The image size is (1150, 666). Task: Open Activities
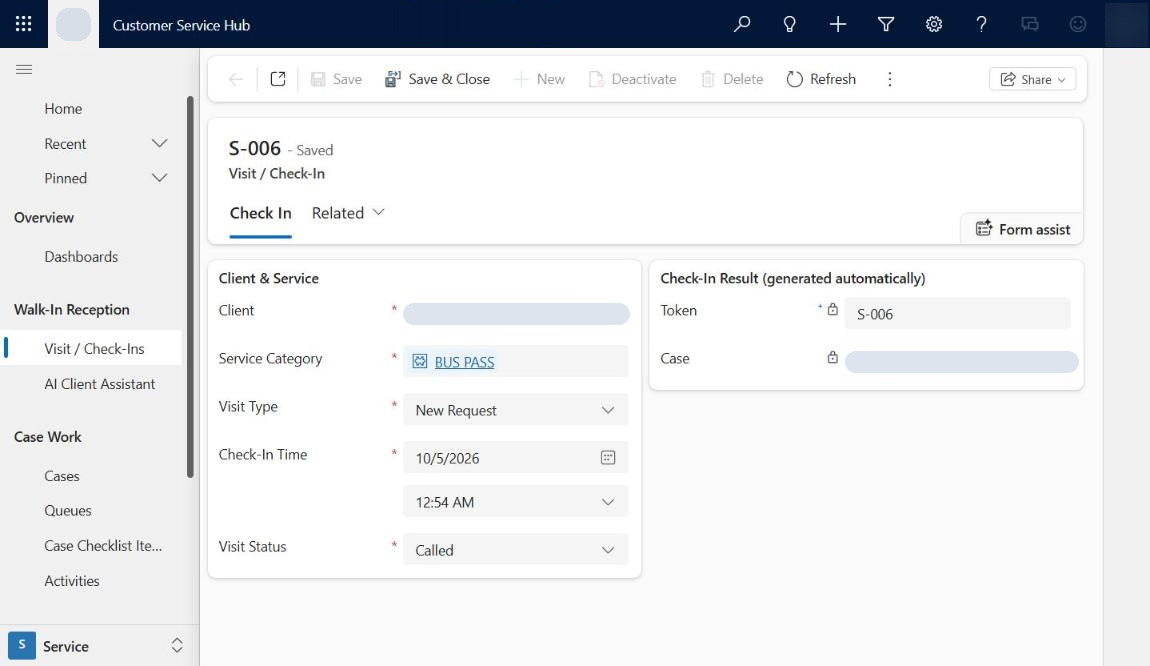click(x=72, y=581)
